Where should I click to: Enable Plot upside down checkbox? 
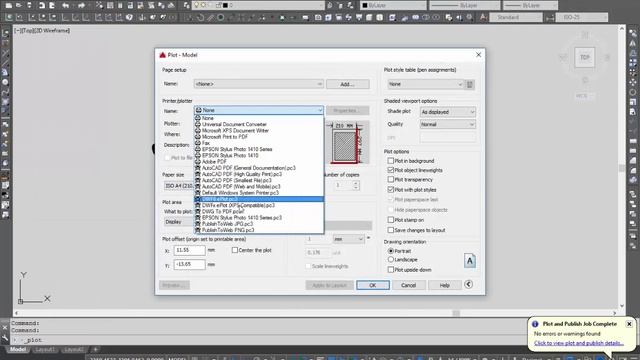(391, 269)
